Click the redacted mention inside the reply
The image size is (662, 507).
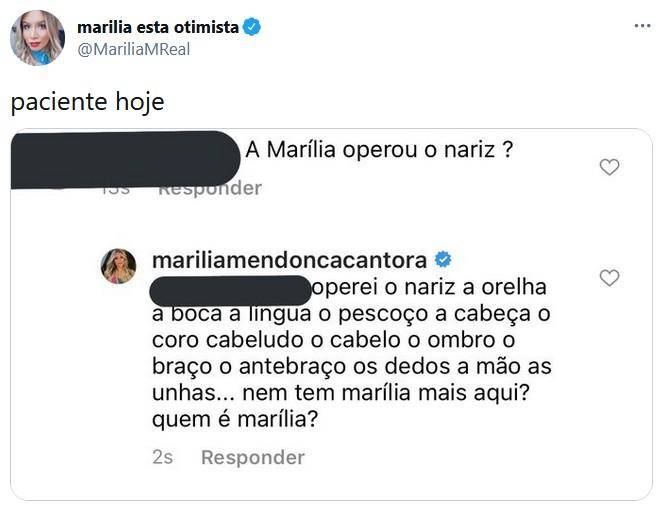pos(230,289)
